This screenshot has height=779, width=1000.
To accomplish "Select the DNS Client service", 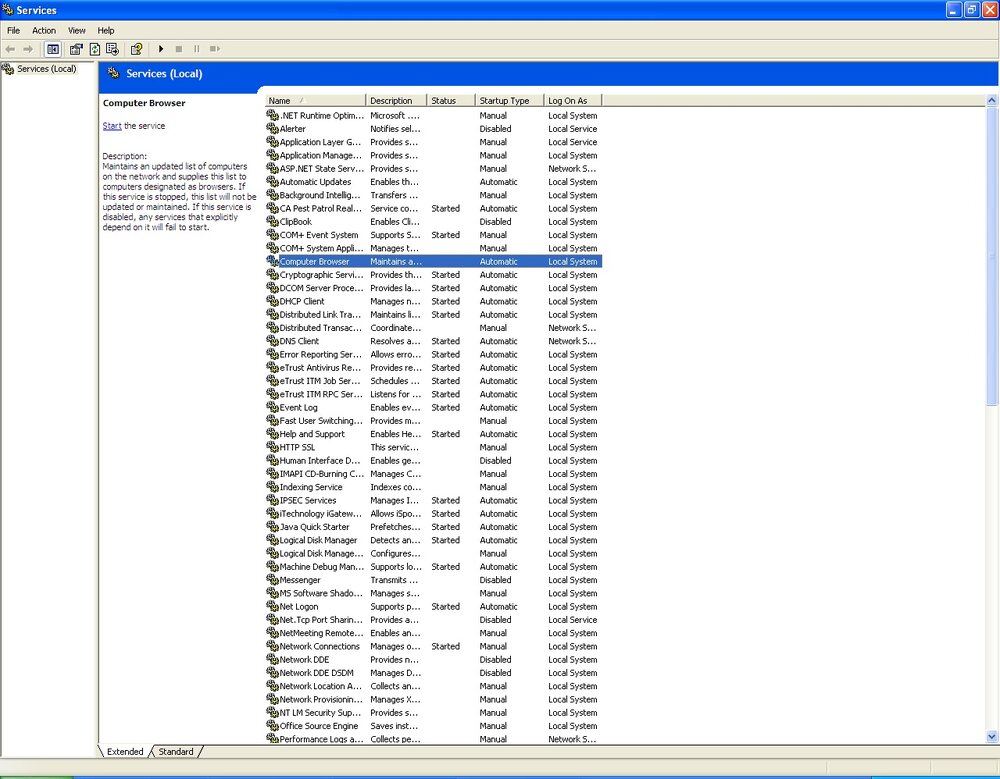I will click(434, 341).
